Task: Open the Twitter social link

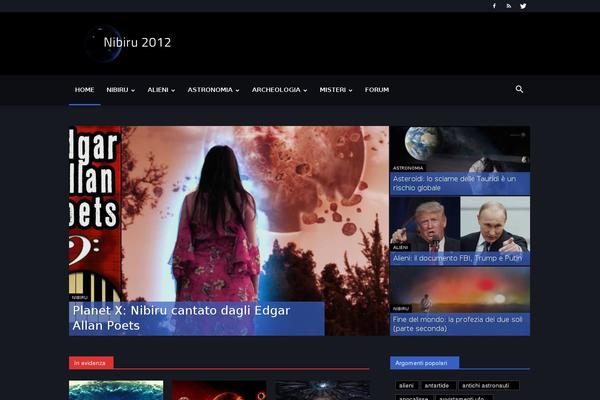Action: [x=523, y=6]
